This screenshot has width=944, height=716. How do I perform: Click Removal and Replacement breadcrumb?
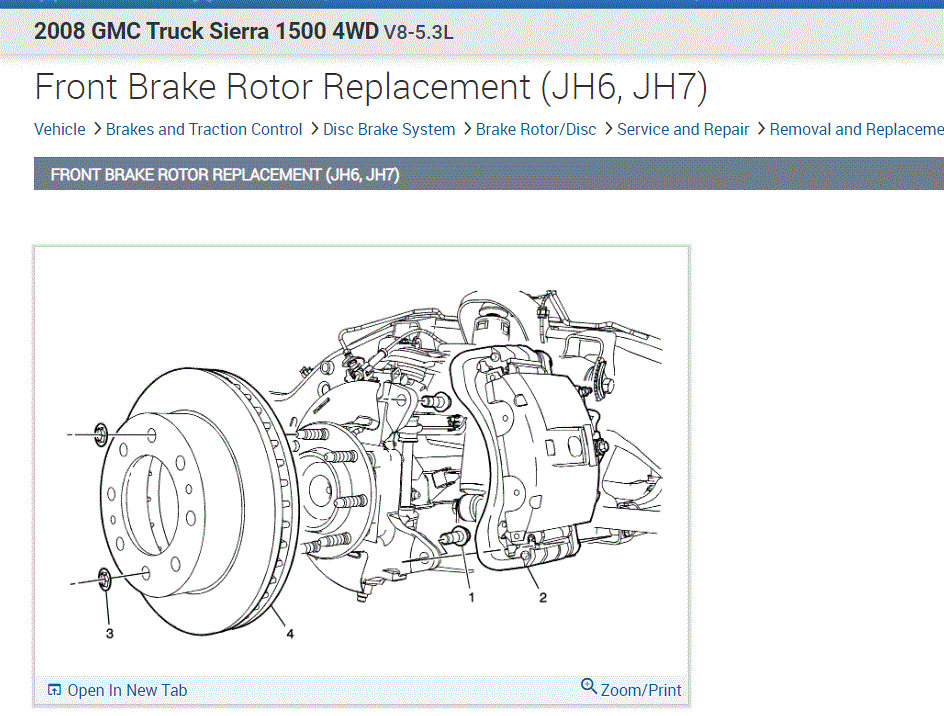(x=856, y=129)
